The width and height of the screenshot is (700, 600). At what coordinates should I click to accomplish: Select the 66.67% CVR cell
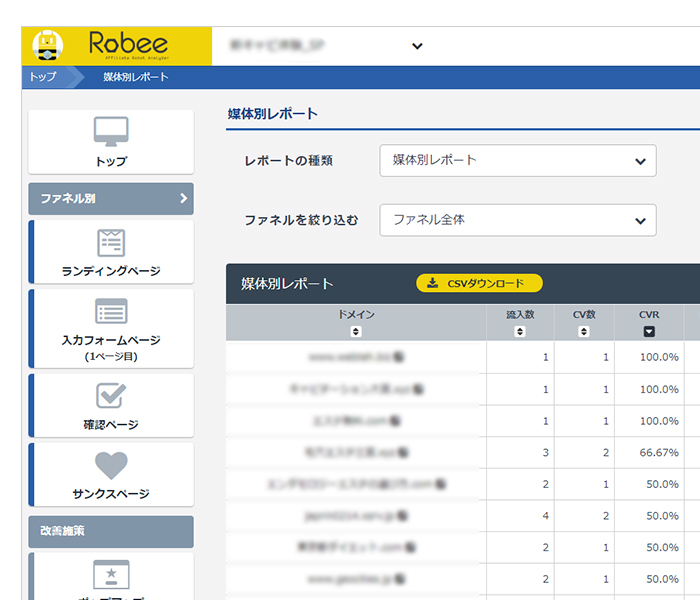pyautogui.click(x=649, y=453)
